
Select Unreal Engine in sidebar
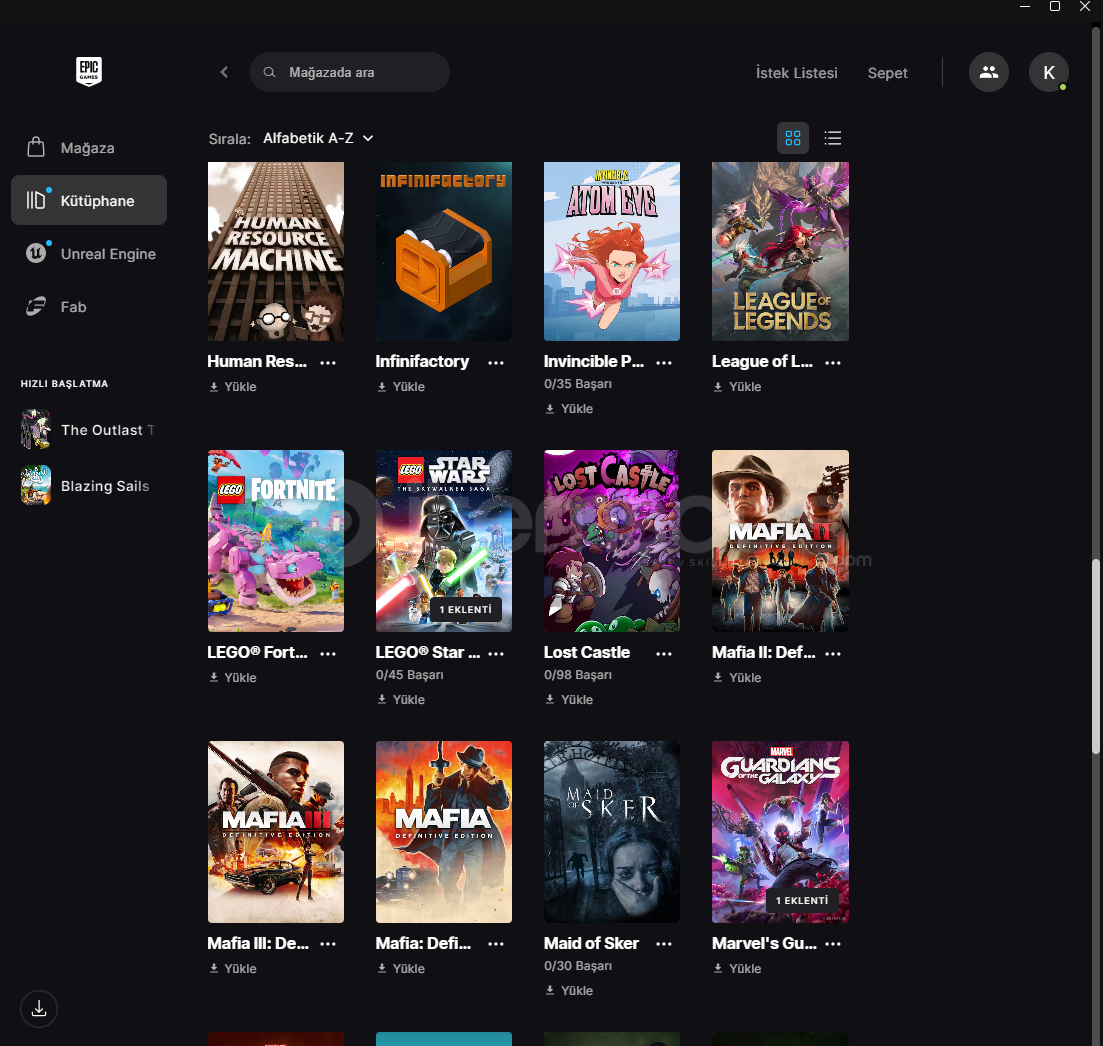pyautogui.click(x=107, y=254)
